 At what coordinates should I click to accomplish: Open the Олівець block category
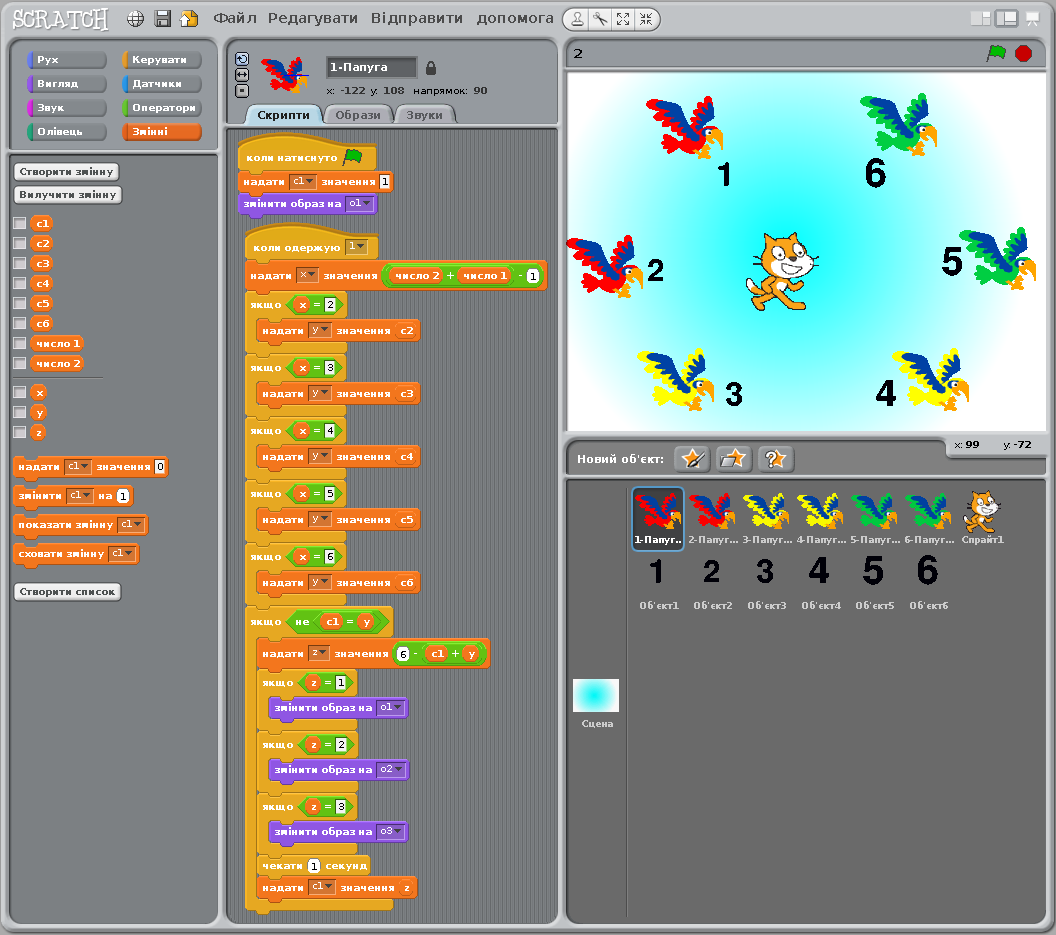pos(67,131)
